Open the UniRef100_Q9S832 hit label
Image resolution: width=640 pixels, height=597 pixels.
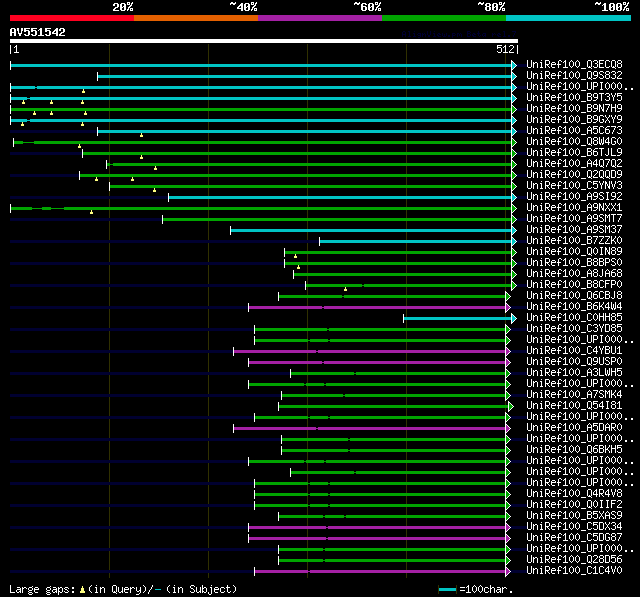(574, 75)
